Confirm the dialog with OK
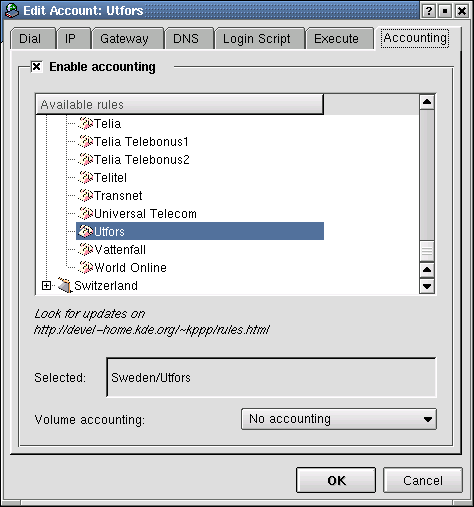This screenshot has width=474, height=507. point(336,480)
